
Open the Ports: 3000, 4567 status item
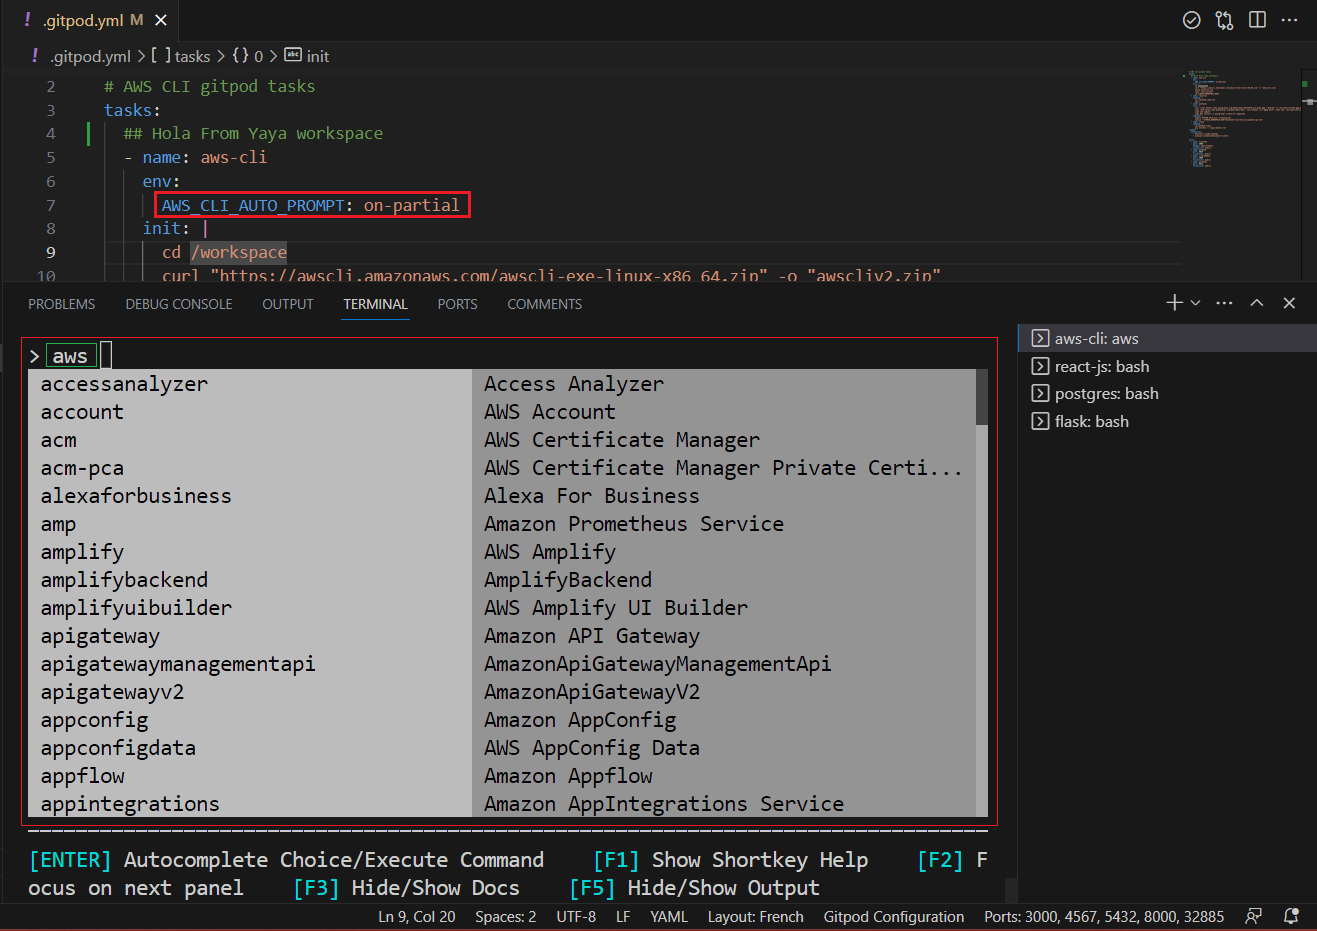pos(1104,917)
